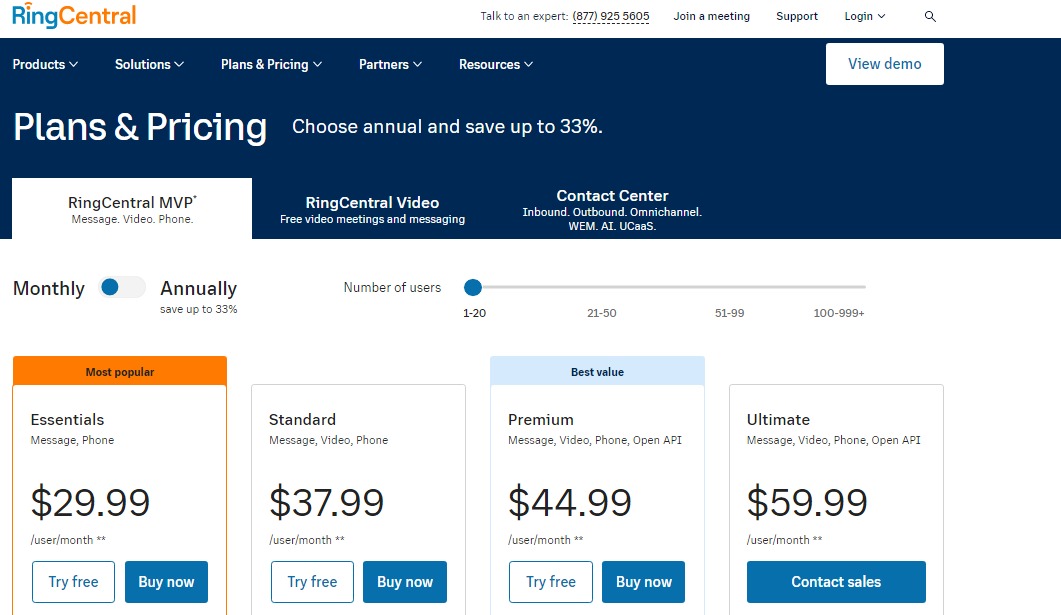Try the Essentials plan for free
Screen dimensions: 1061x615
click(73, 581)
